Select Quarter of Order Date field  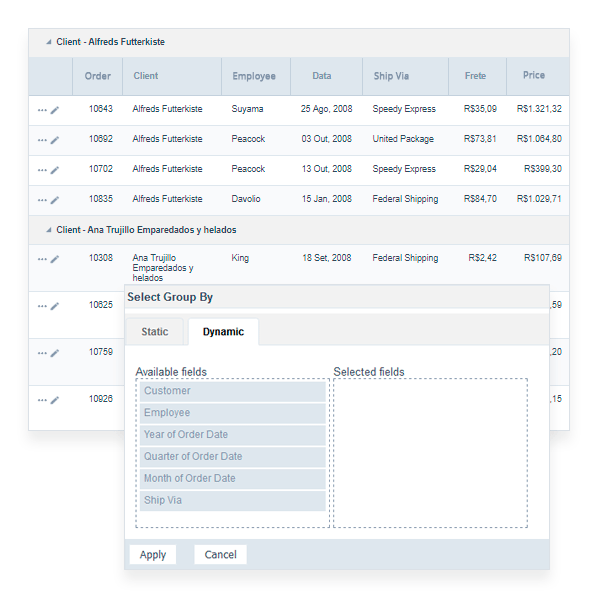(232, 457)
